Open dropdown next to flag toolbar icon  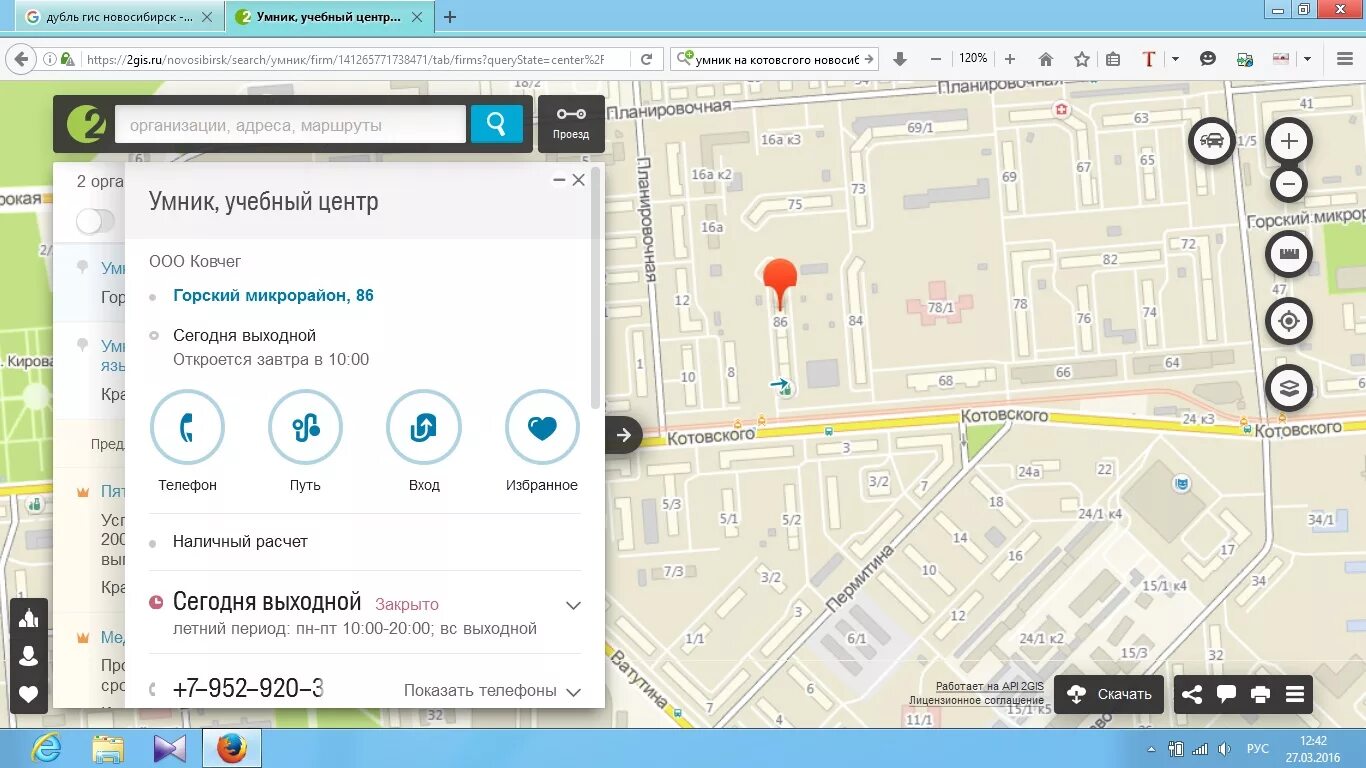click(x=1307, y=59)
